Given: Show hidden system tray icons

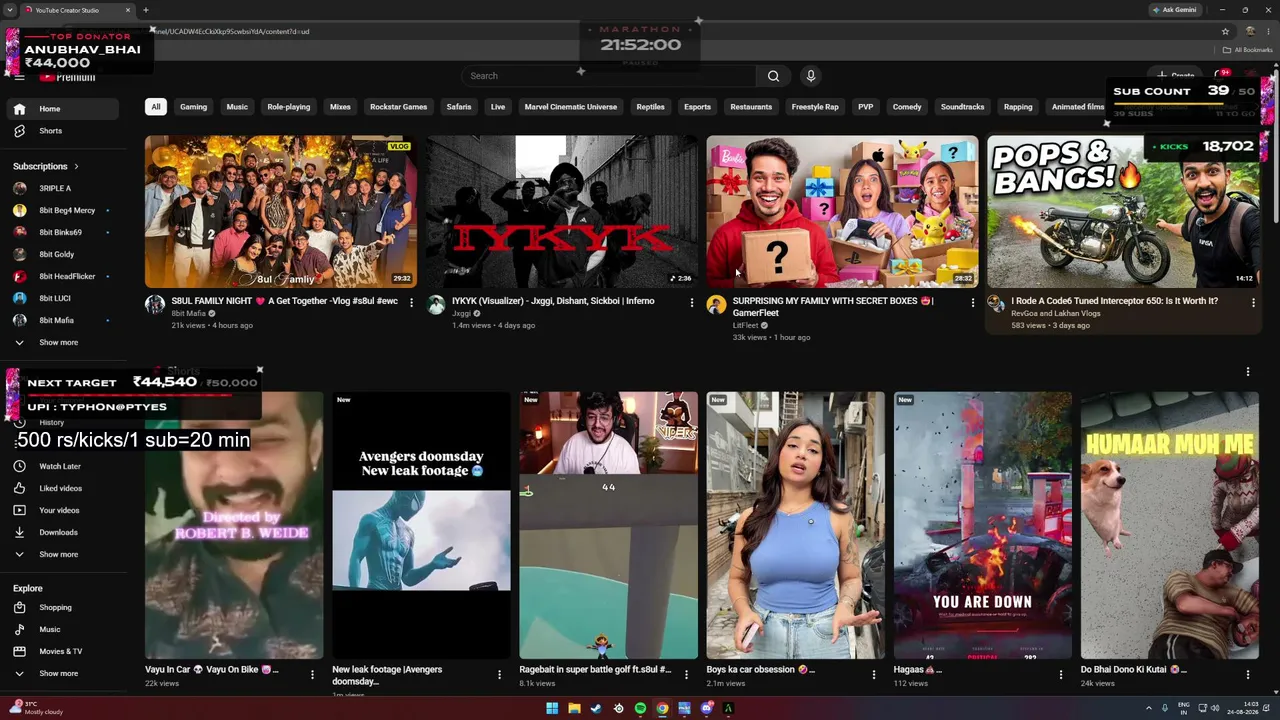Looking at the screenshot, I should click(x=1149, y=709).
